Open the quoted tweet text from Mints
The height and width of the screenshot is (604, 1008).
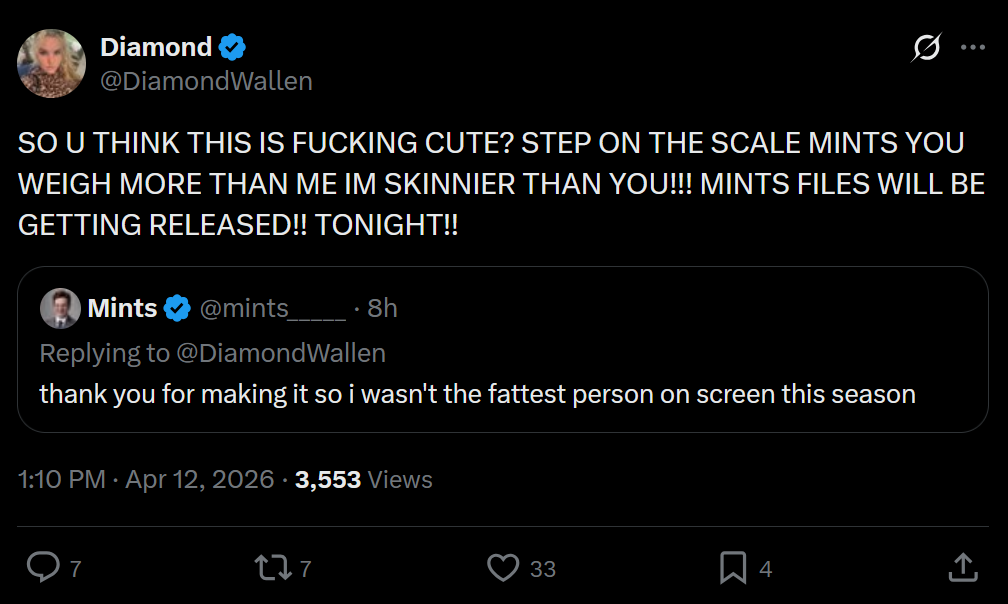tap(477, 394)
